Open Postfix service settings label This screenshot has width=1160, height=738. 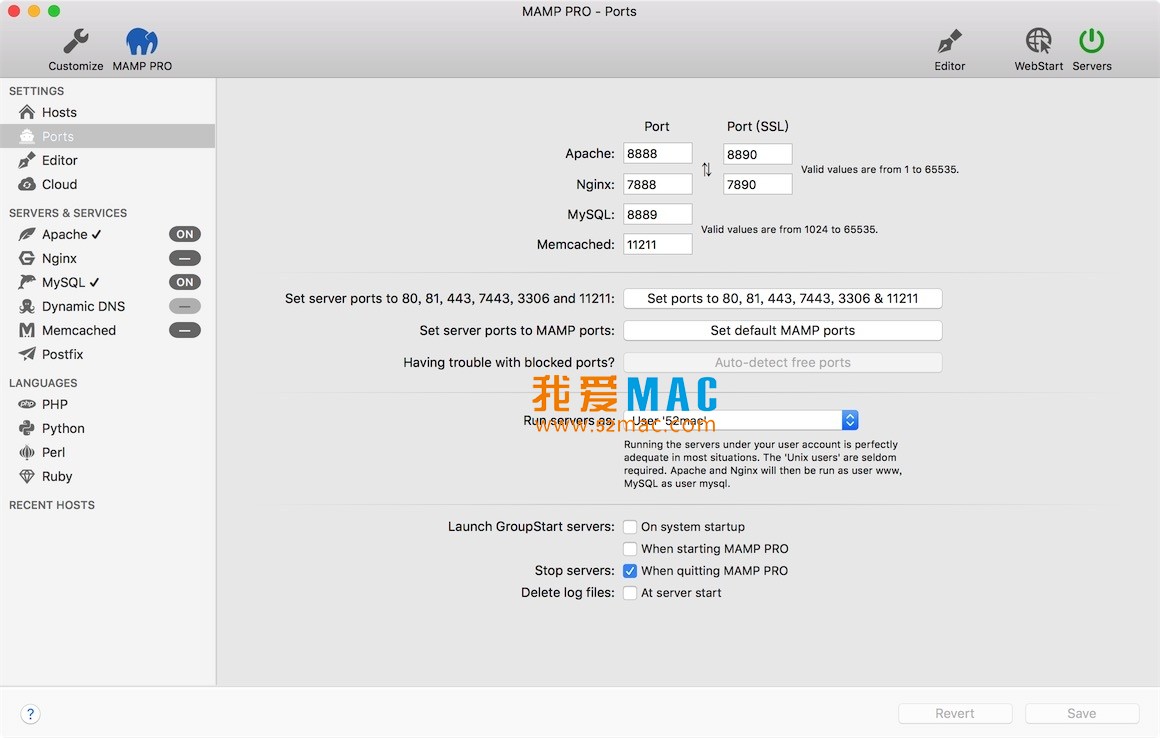pyautogui.click(x=62, y=354)
